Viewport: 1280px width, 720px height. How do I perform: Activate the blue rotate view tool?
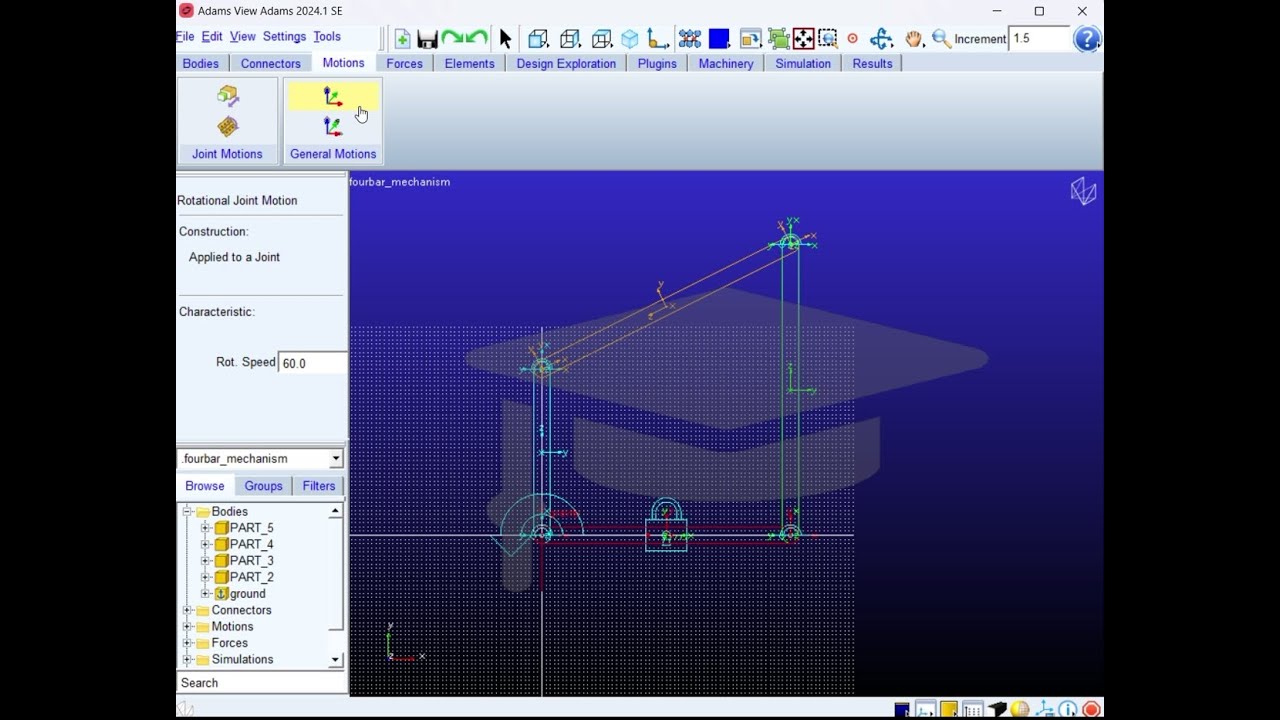coord(881,39)
